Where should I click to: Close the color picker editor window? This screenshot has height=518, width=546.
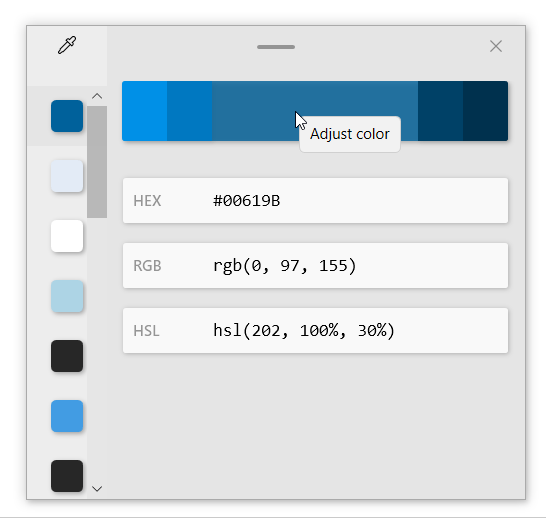(x=496, y=46)
